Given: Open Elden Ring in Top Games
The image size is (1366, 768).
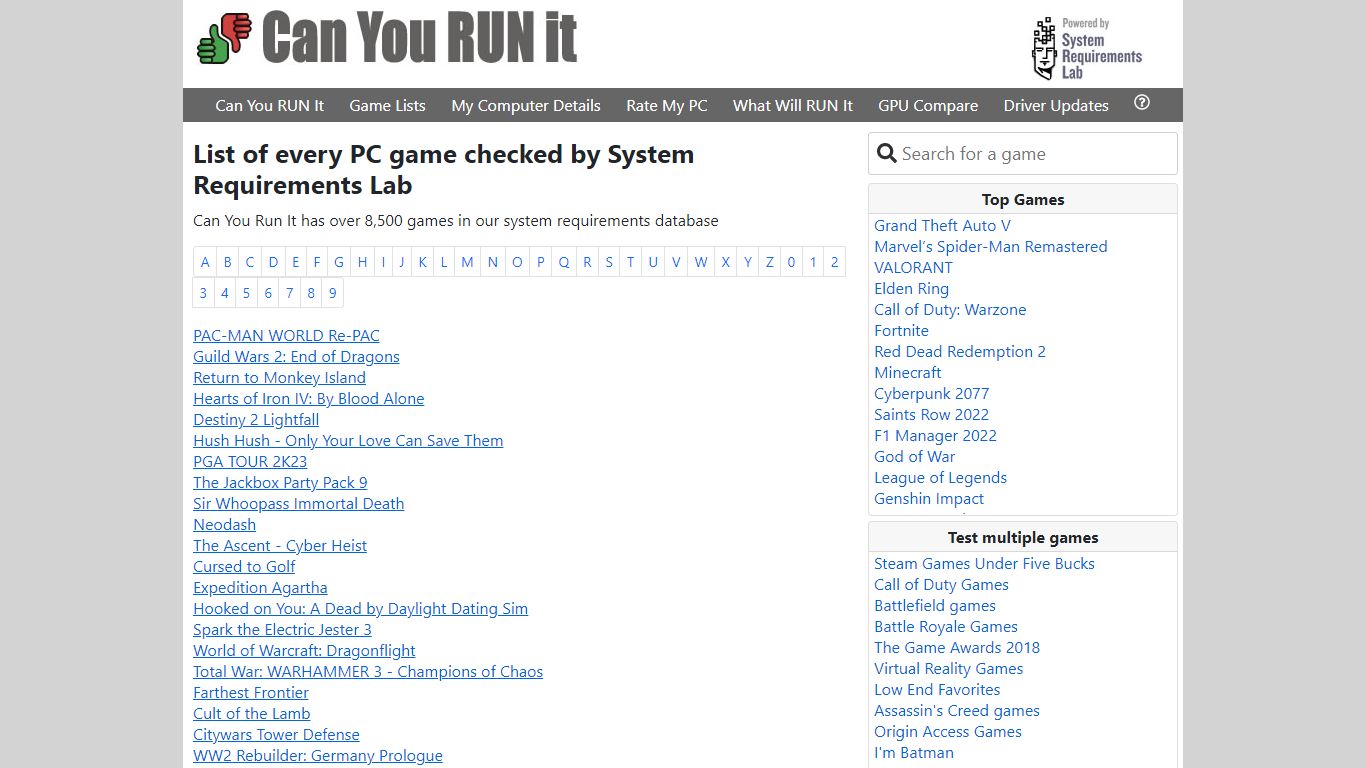Looking at the screenshot, I should coord(911,288).
